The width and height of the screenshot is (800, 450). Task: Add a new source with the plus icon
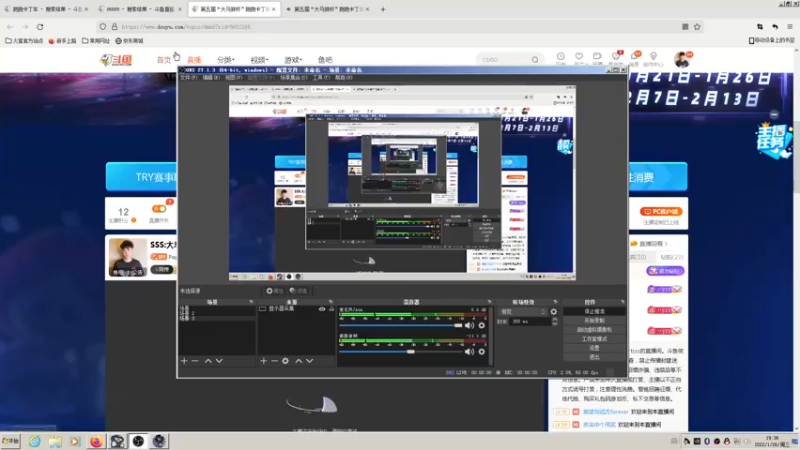[263, 361]
